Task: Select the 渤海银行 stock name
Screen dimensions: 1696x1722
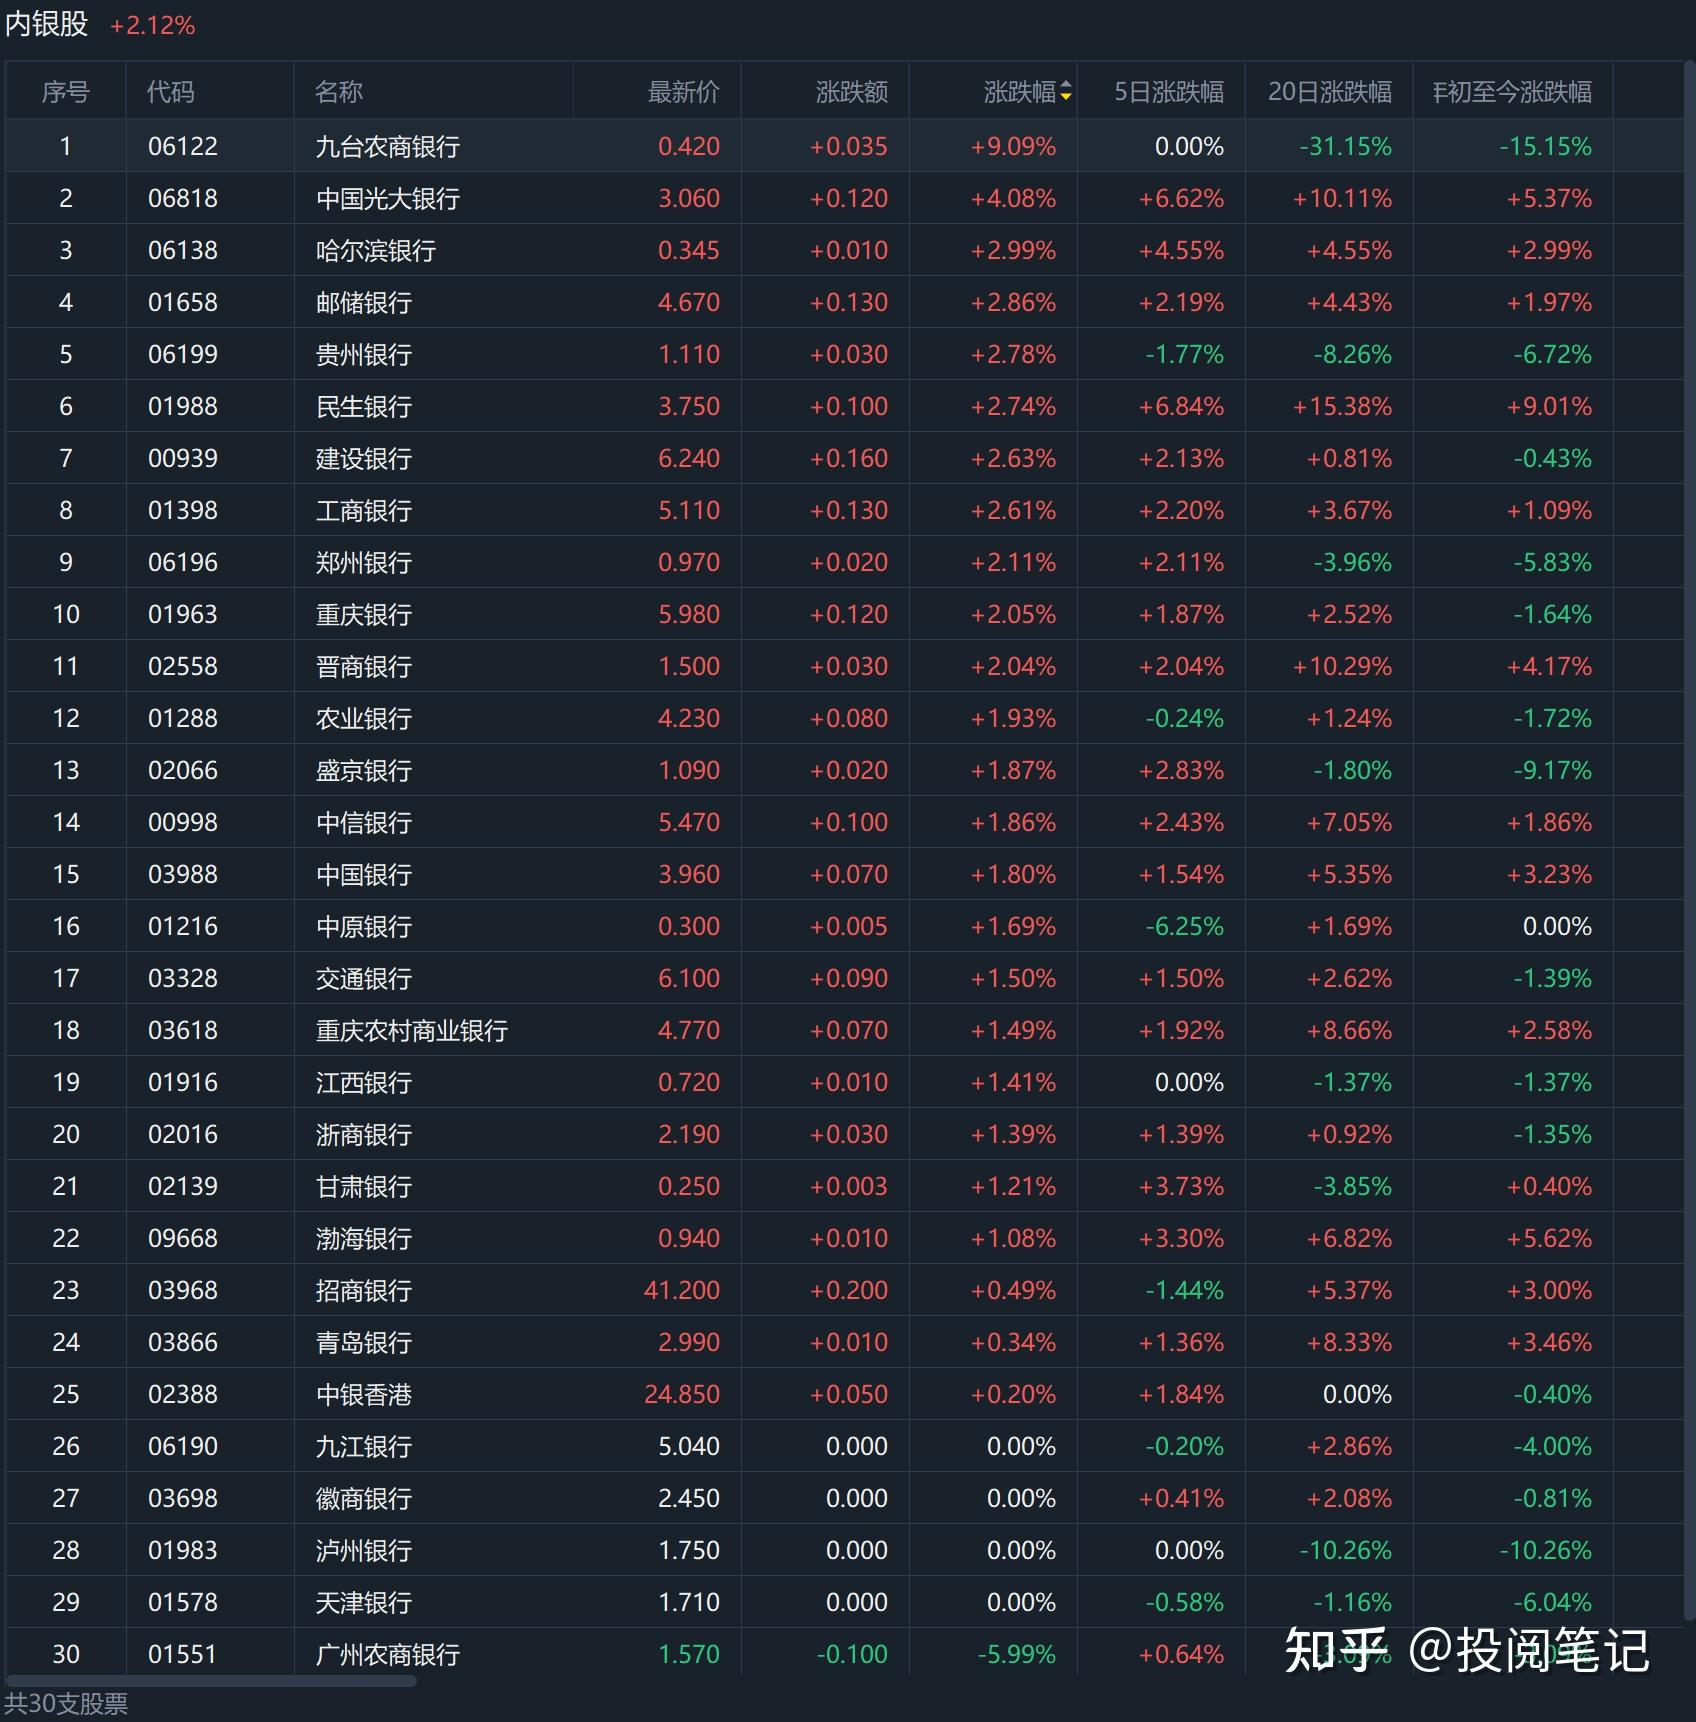Action: (364, 1238)
